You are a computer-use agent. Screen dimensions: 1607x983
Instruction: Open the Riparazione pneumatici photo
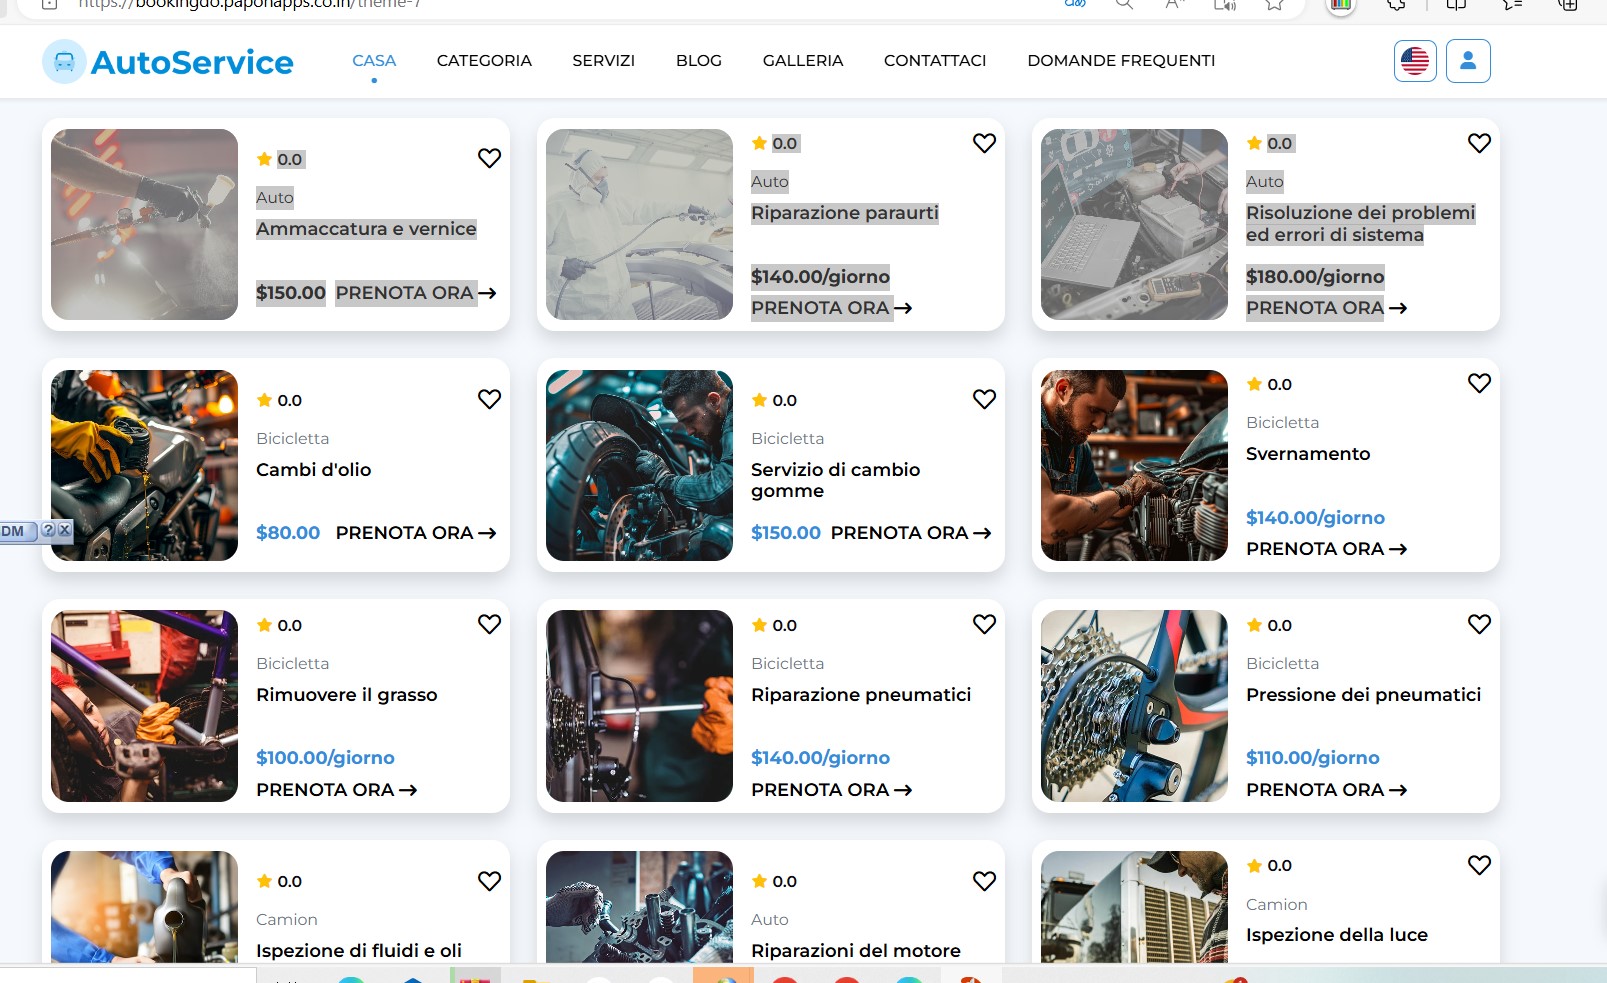pyautogui.click(x=639, y=706)
